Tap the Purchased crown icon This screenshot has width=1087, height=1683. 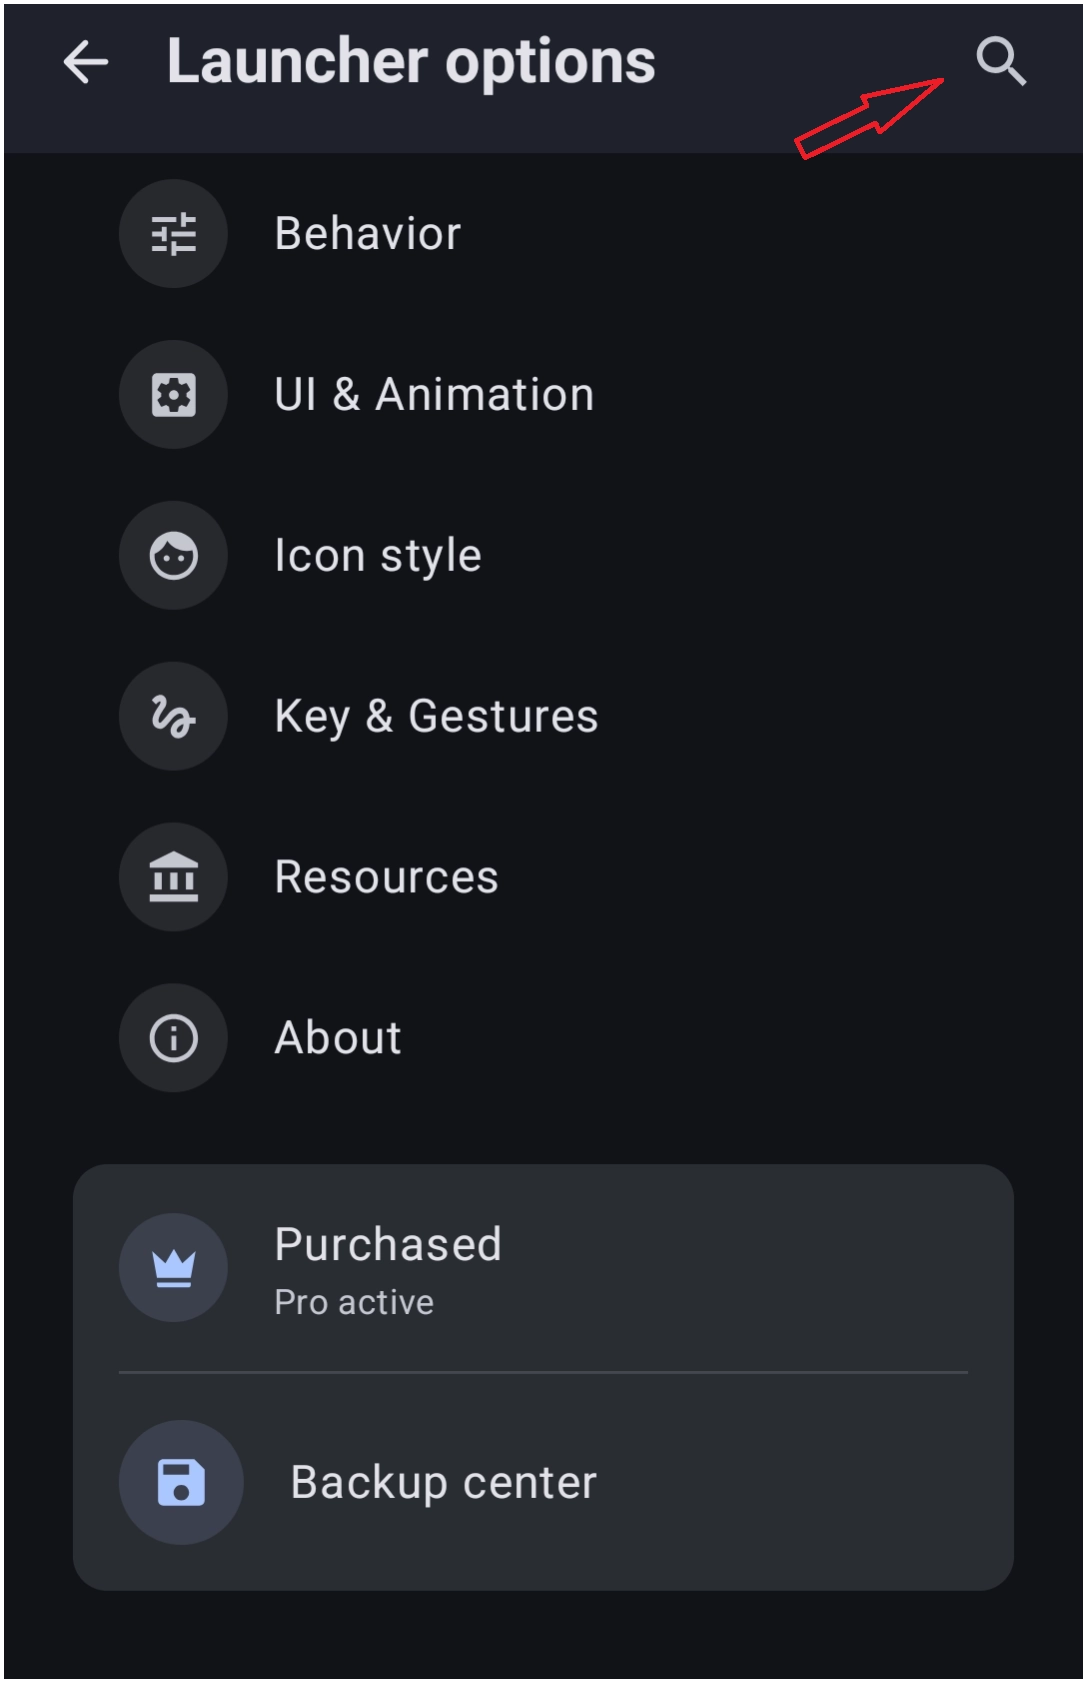173,1268
